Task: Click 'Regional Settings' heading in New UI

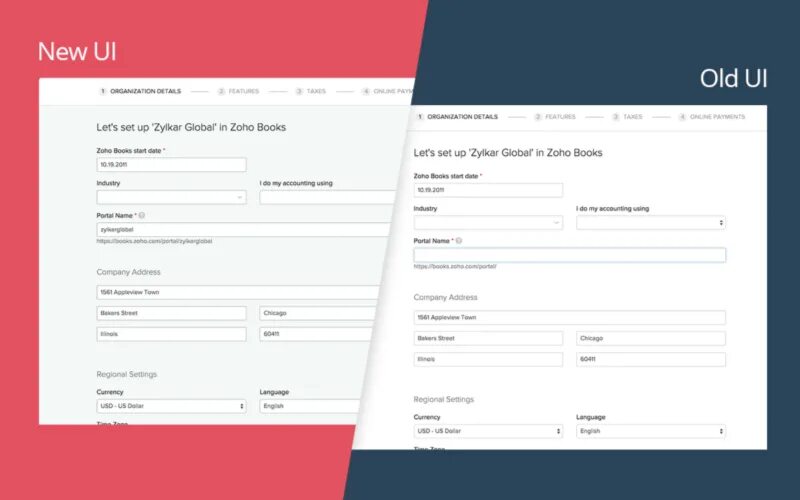Action: pos(127,374)
